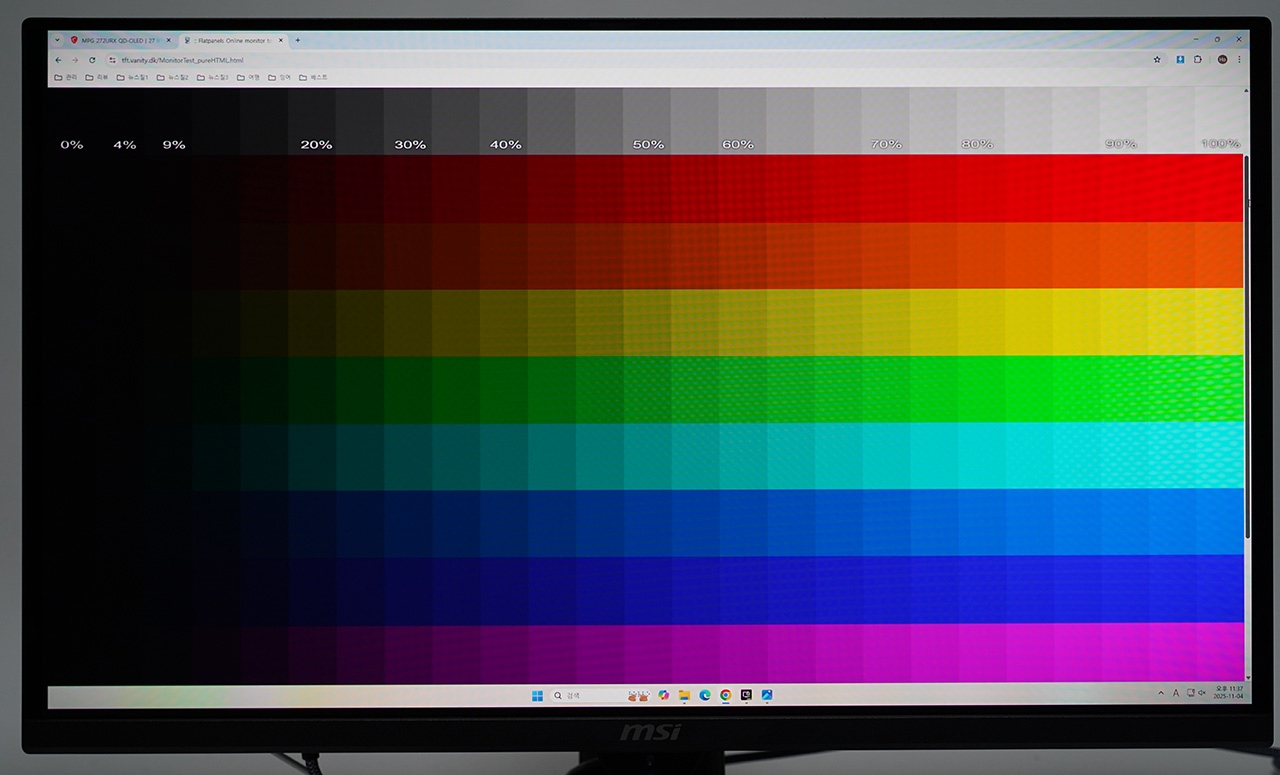Open Copilot from the taskbar
Image resolution: width=1280 pixels, height=775 pixels.
coord(663,695)
